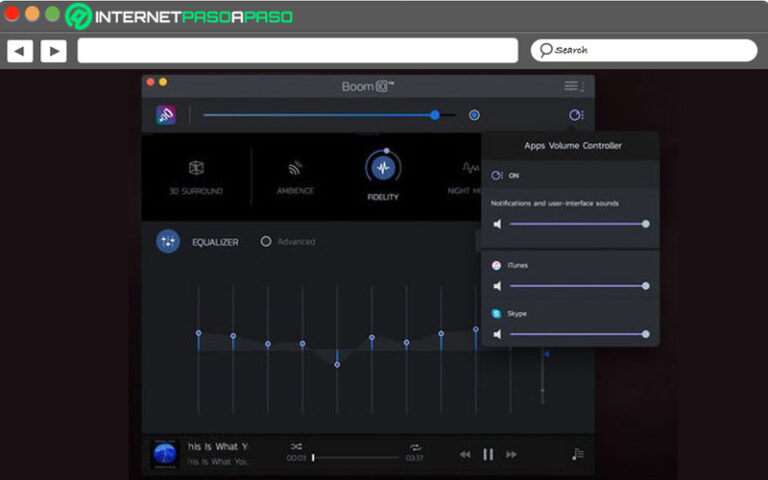
Task: Toggle shuffle playback
Action: 296,447
